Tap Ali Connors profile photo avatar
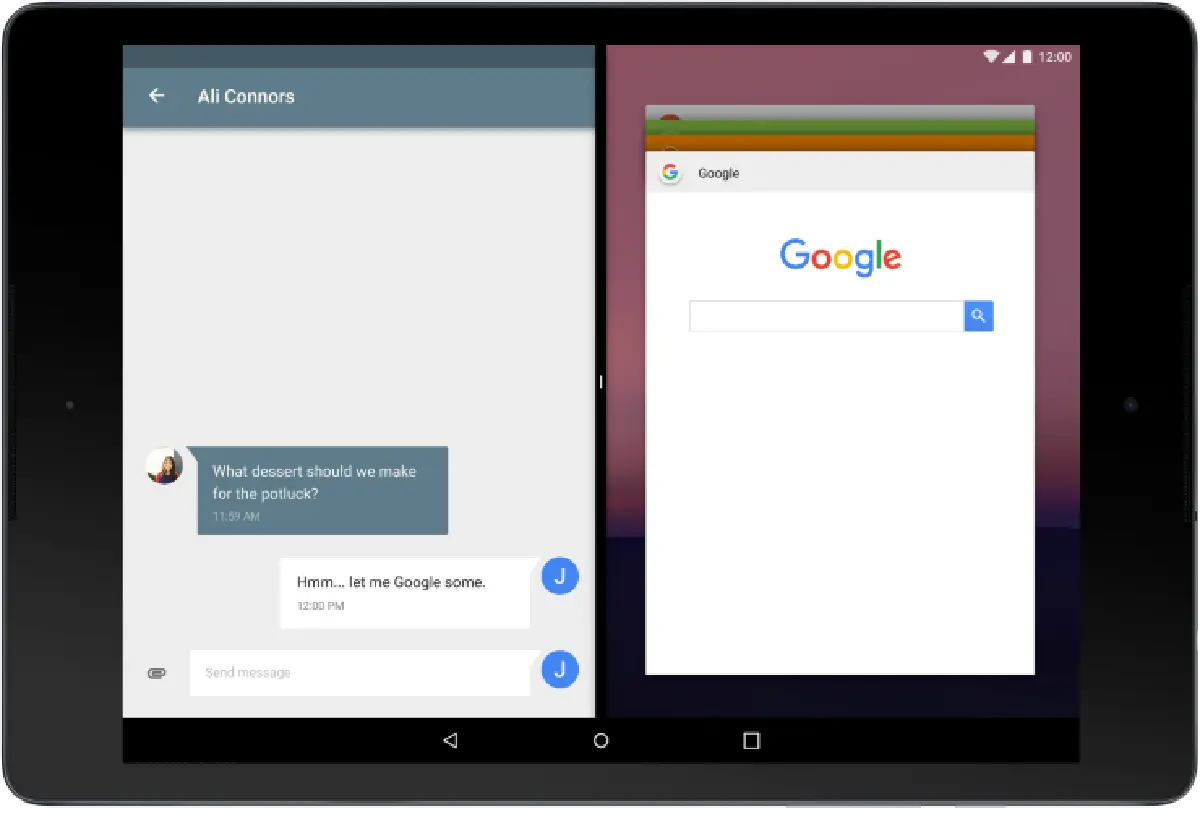The image size is (1200, 814). (163, 467)
